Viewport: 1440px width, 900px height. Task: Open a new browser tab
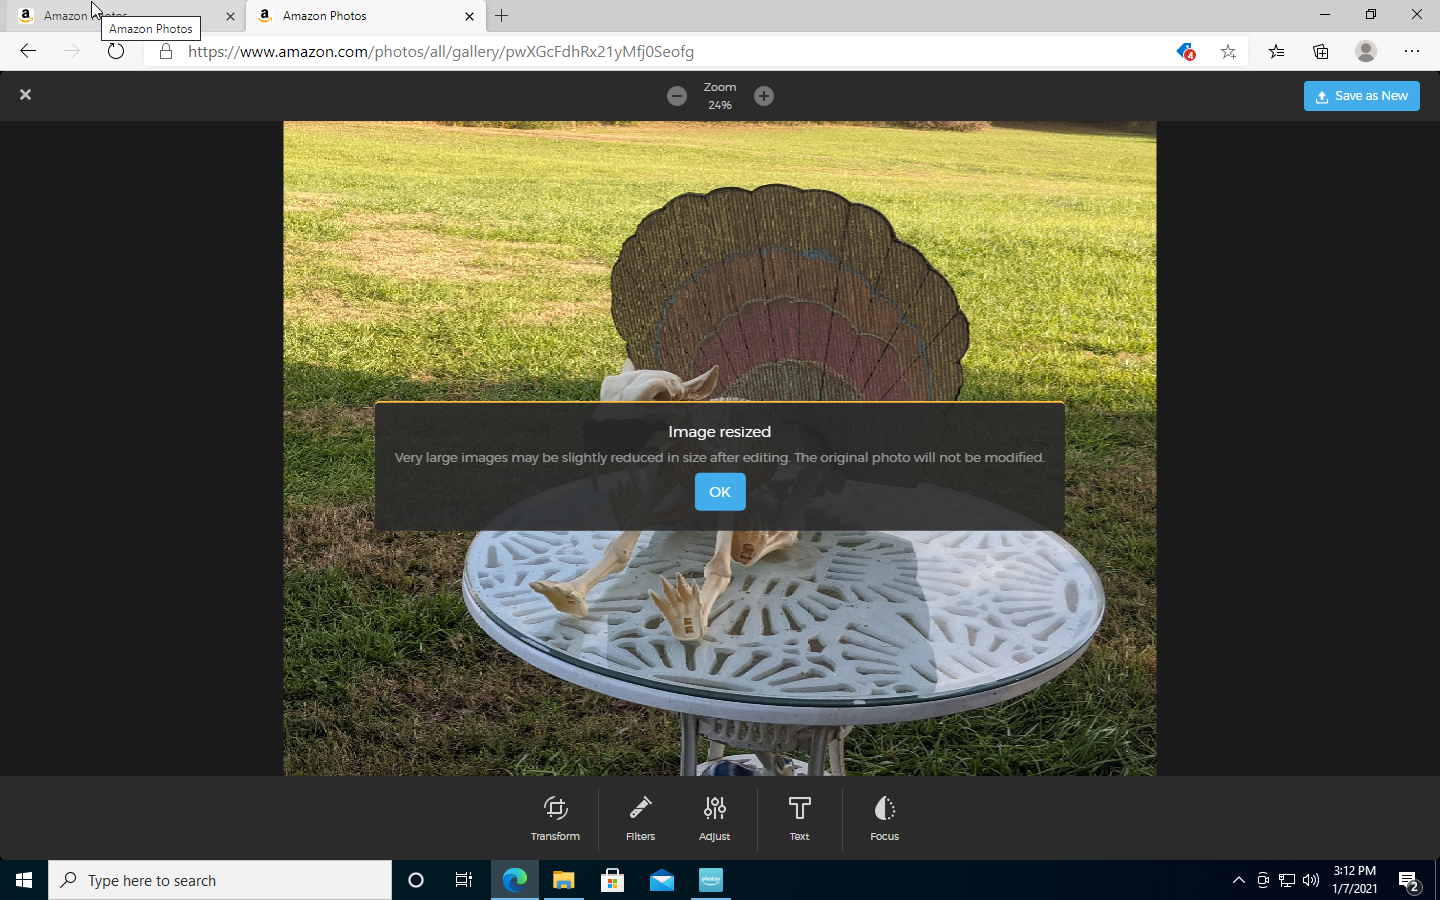pos(502,16)
